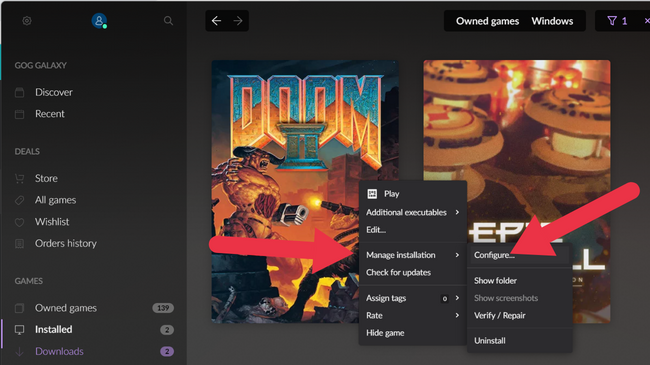Go to the Store page
The image size is (650, 365).
point(46,178)
